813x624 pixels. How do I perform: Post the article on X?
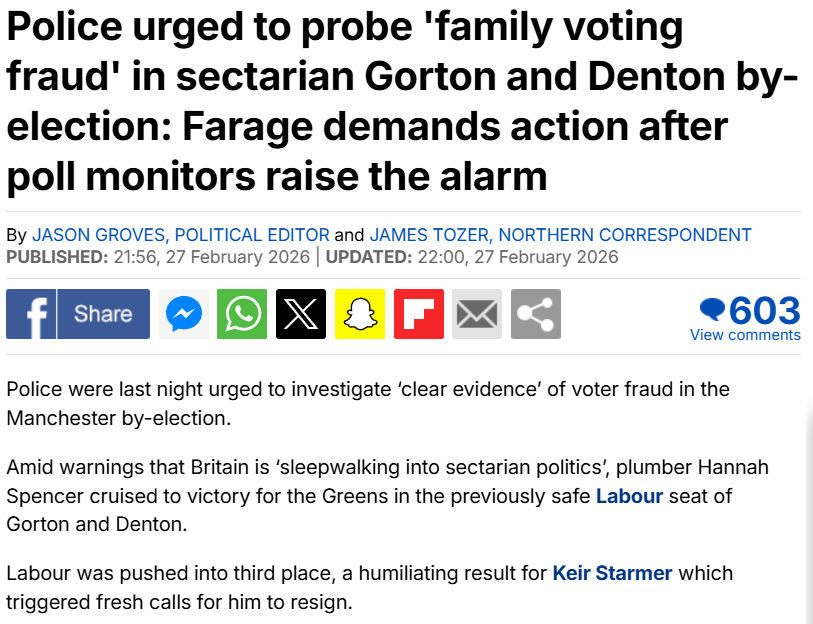click(x=301, y=314)
